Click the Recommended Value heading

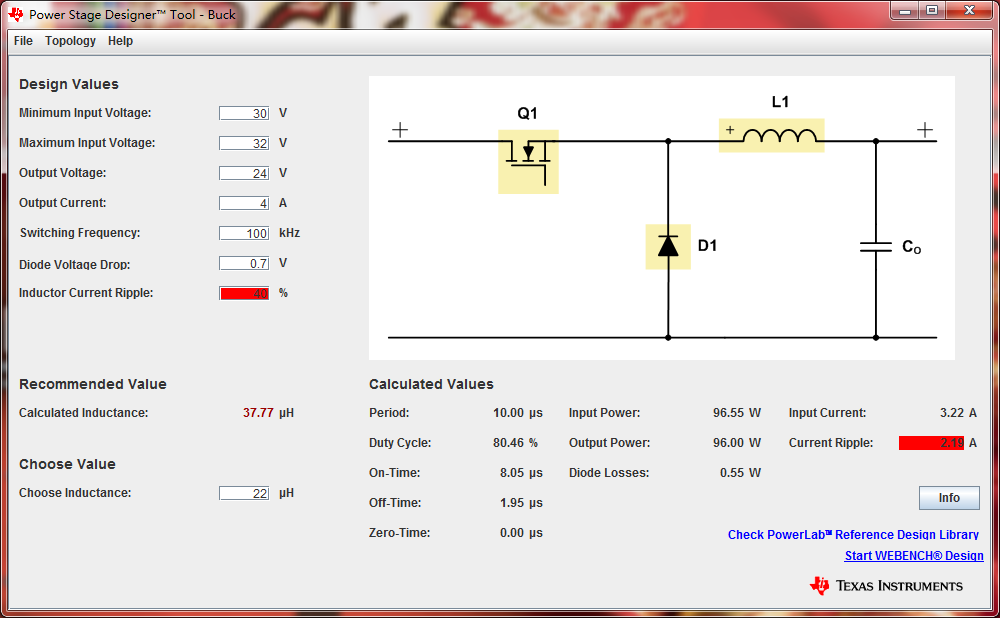93,384
